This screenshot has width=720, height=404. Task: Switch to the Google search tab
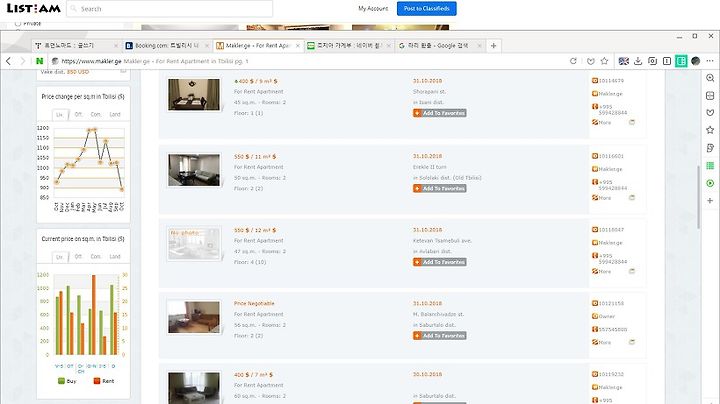(440, 45)
